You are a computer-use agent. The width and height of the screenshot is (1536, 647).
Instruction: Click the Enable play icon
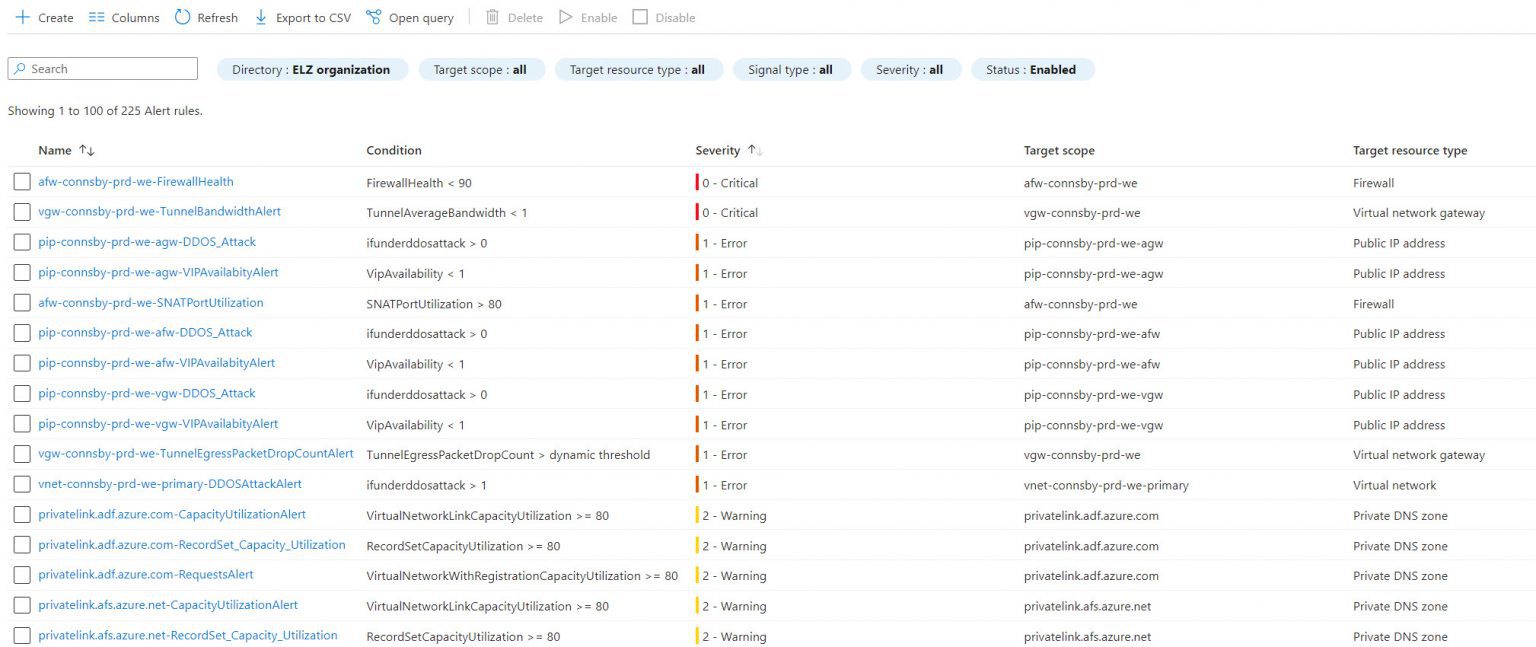point(565,17)
